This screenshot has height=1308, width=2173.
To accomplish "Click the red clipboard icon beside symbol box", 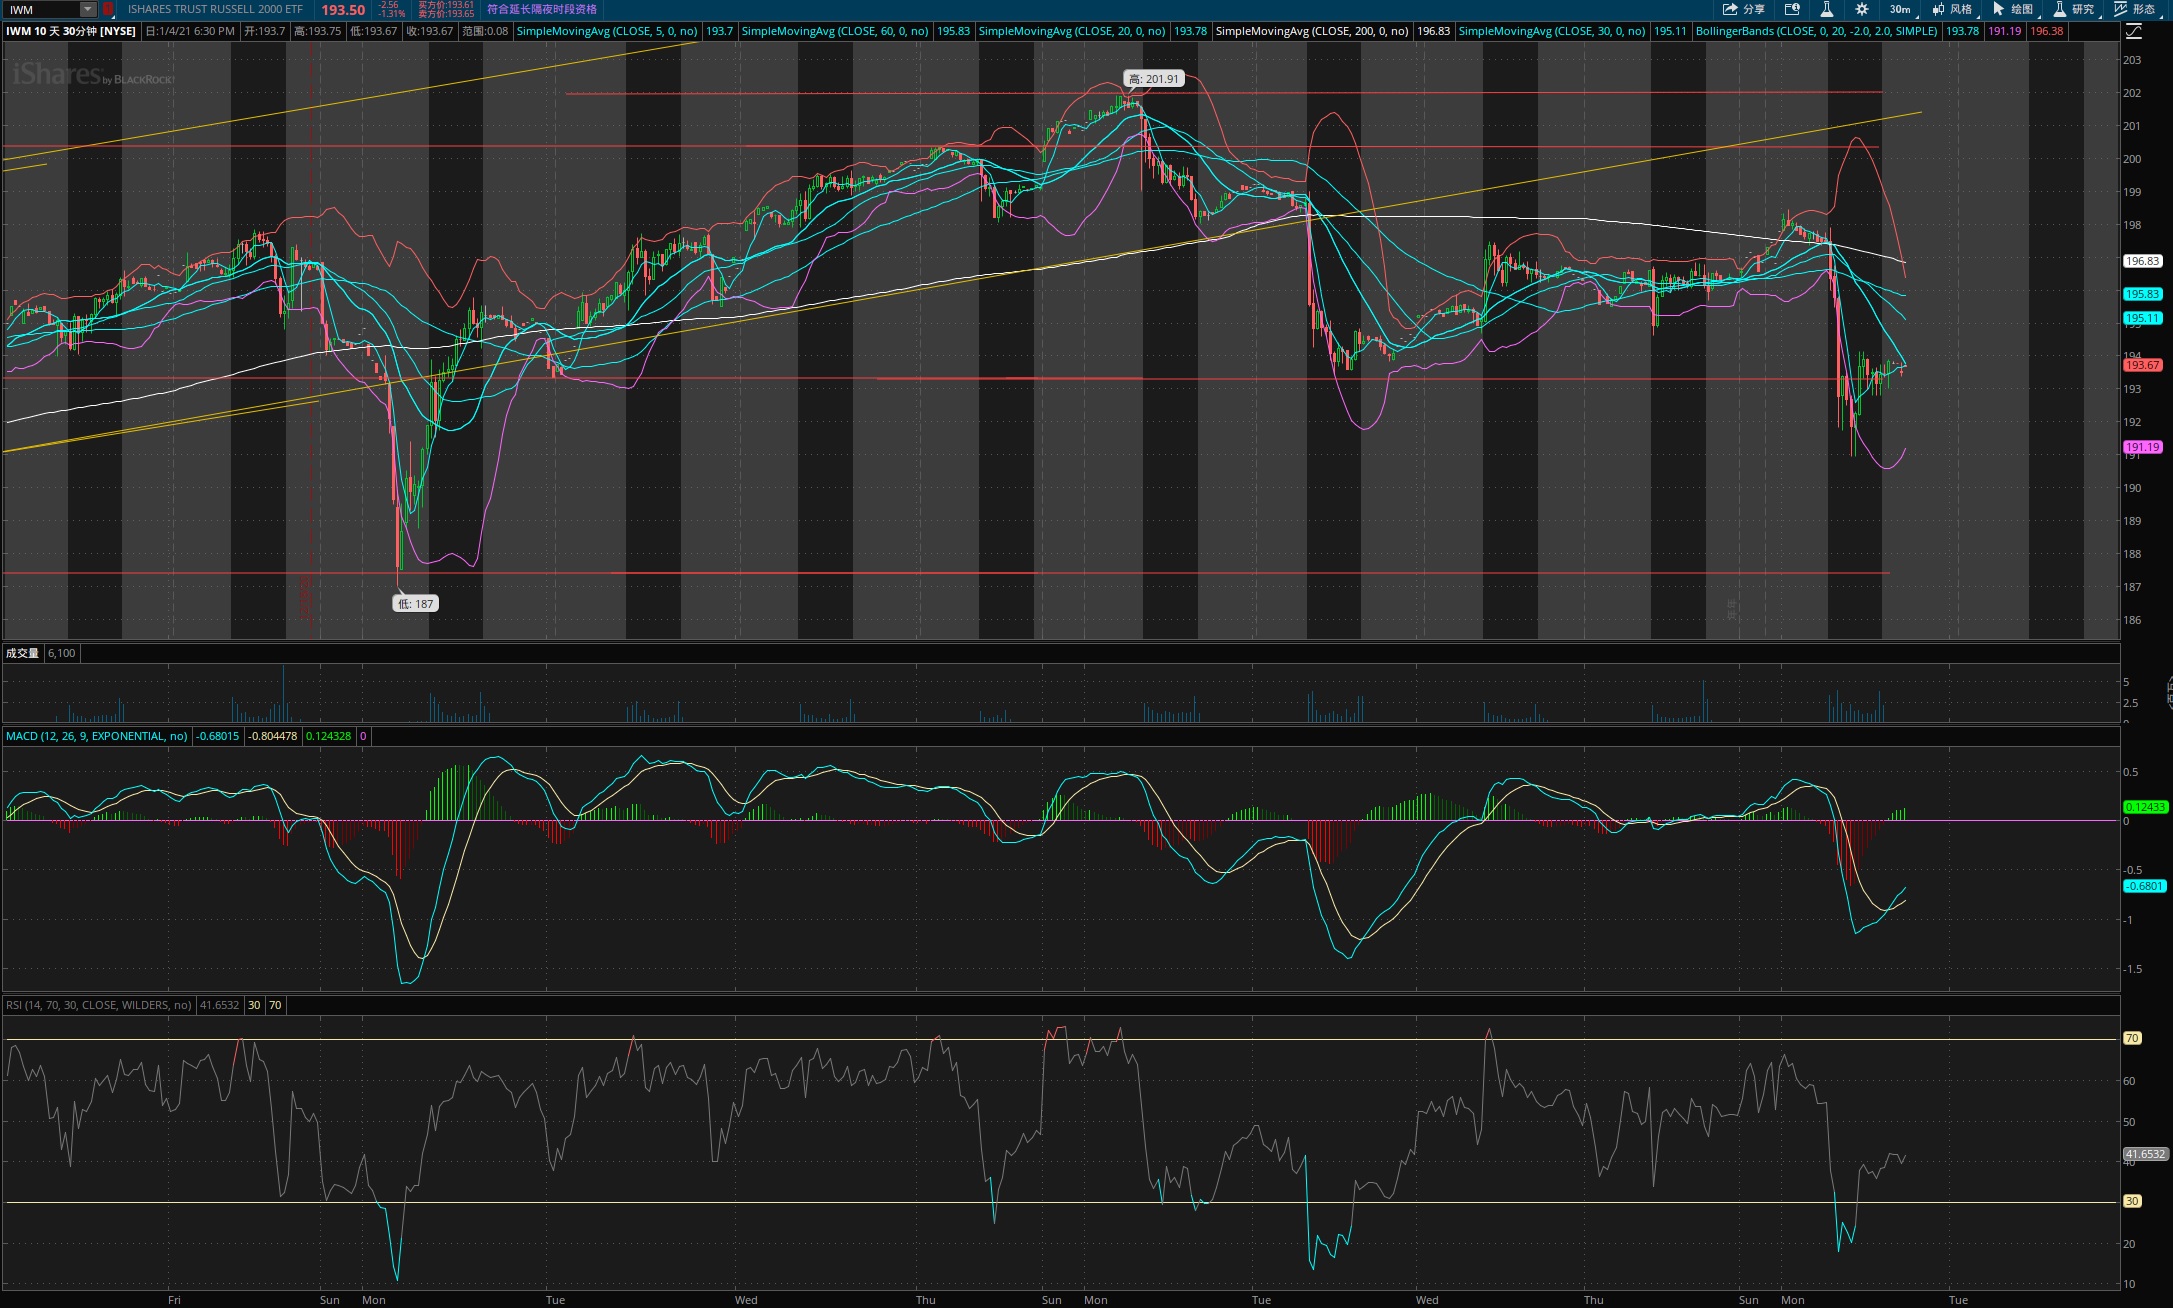I will (x=108, y=9).
